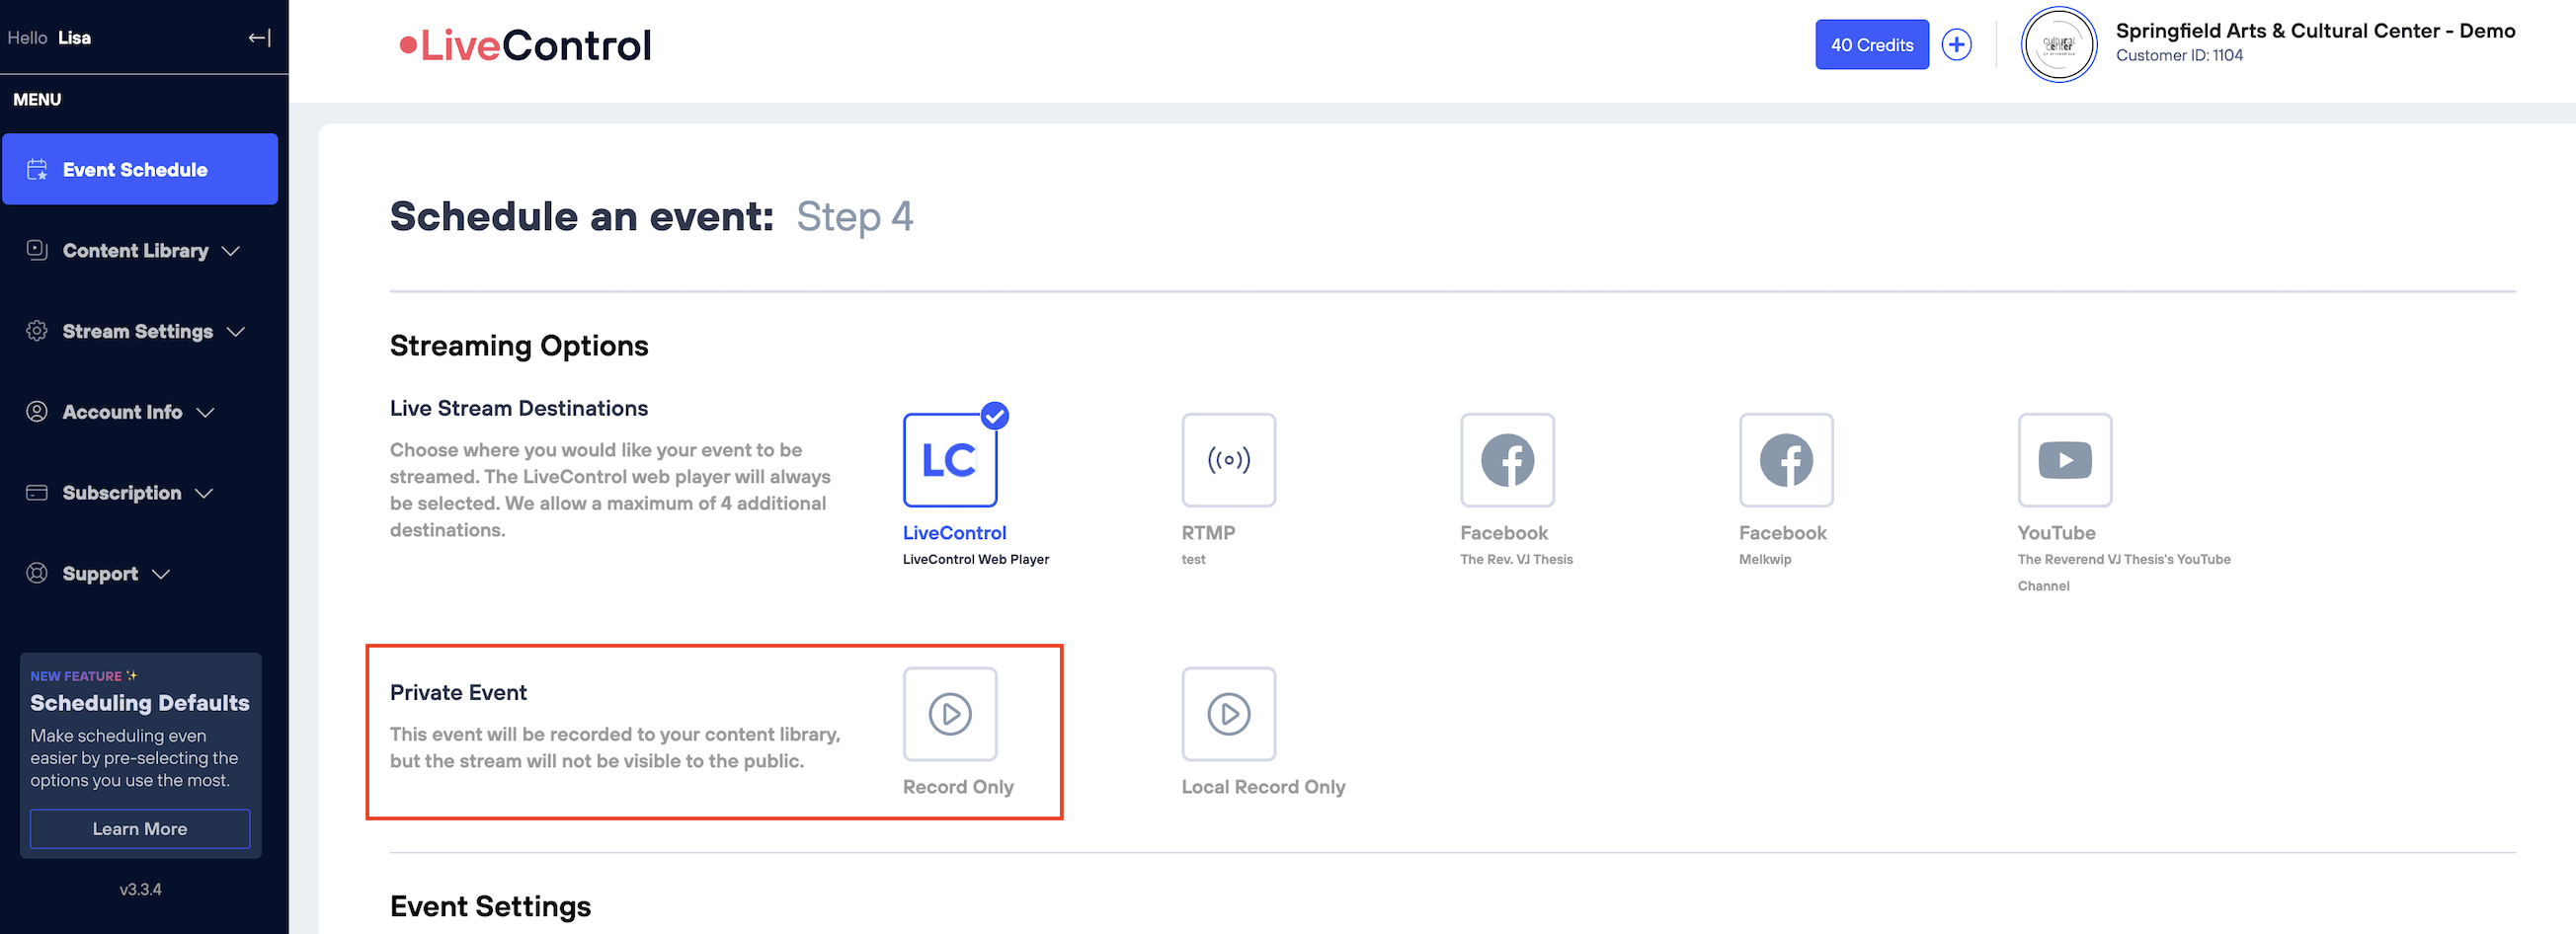Select the YouTube destination icon
2576x934 pixels.
pyautogui.click(x=2064, y=460)
